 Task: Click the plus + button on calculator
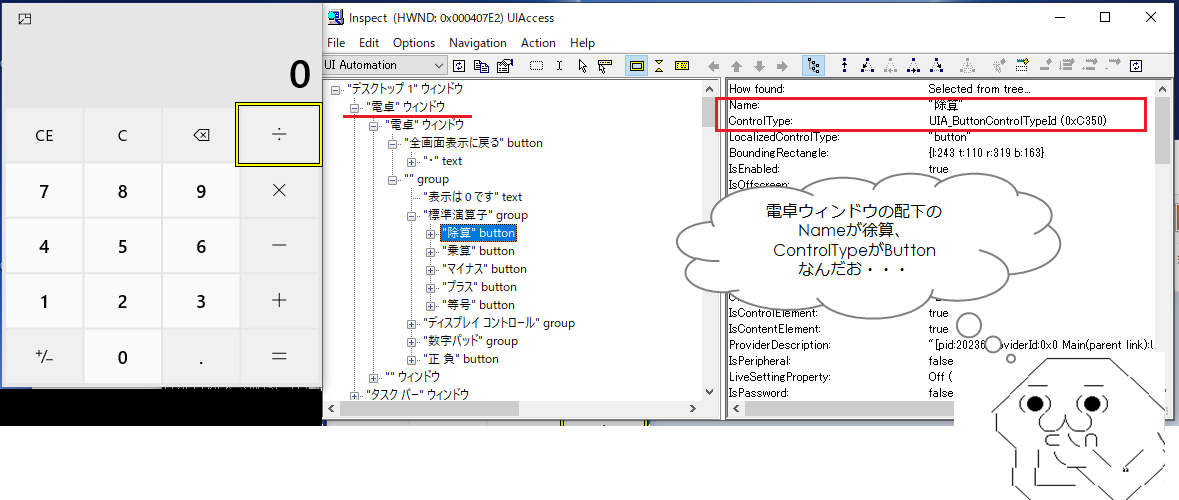point(279,302)
